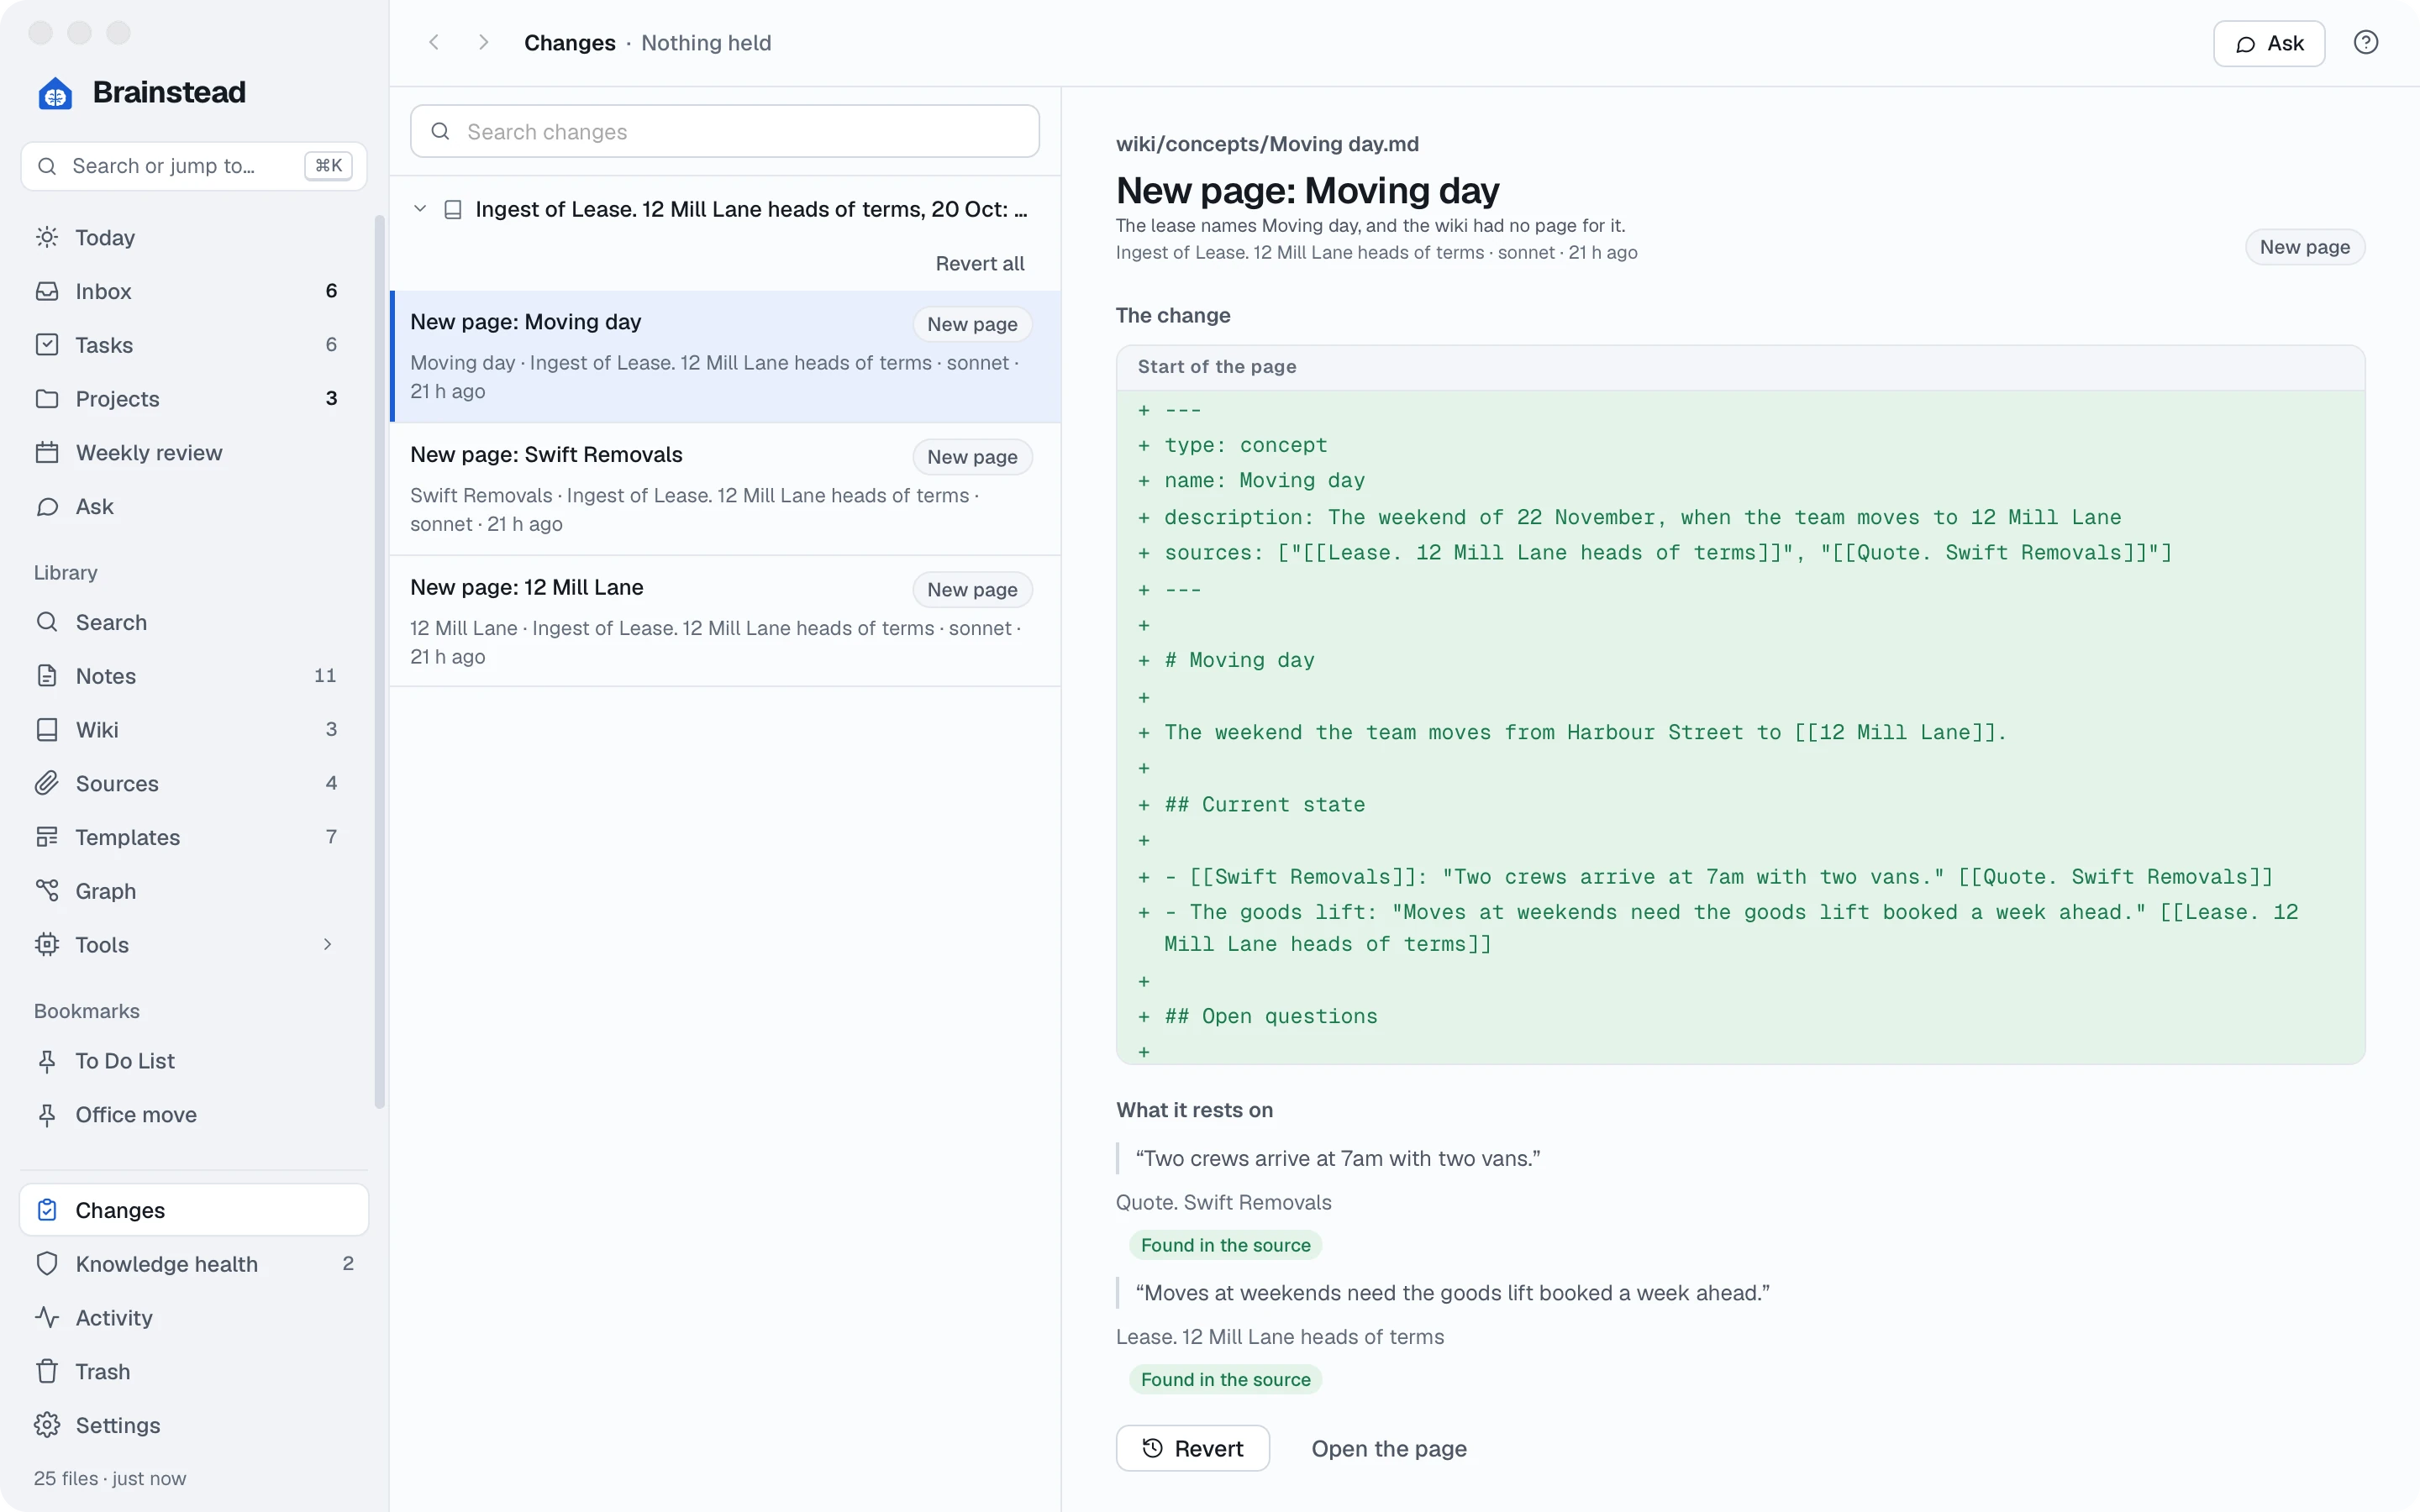Open Templates layout icon

tap(47, 838)
